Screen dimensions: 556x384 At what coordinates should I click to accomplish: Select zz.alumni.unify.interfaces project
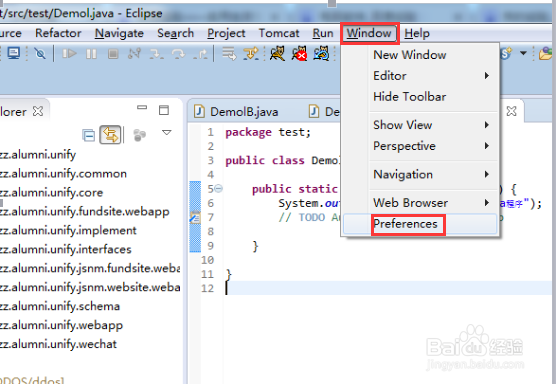coord(65,249)
